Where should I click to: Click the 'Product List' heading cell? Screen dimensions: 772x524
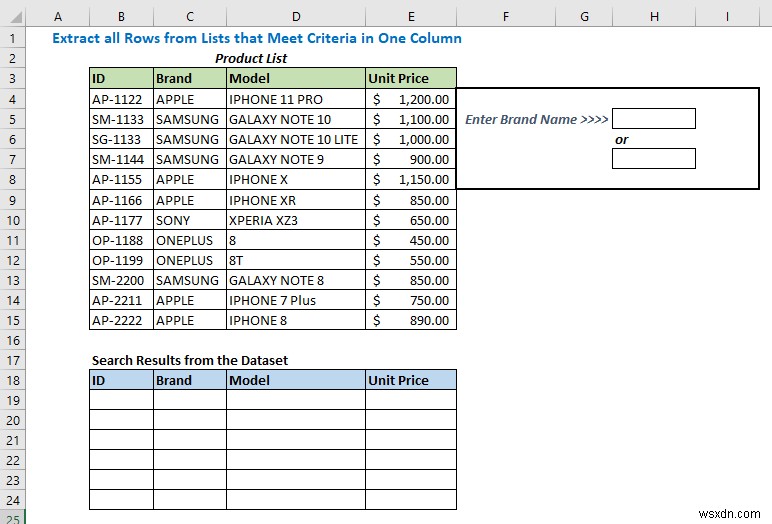point(251,59)
